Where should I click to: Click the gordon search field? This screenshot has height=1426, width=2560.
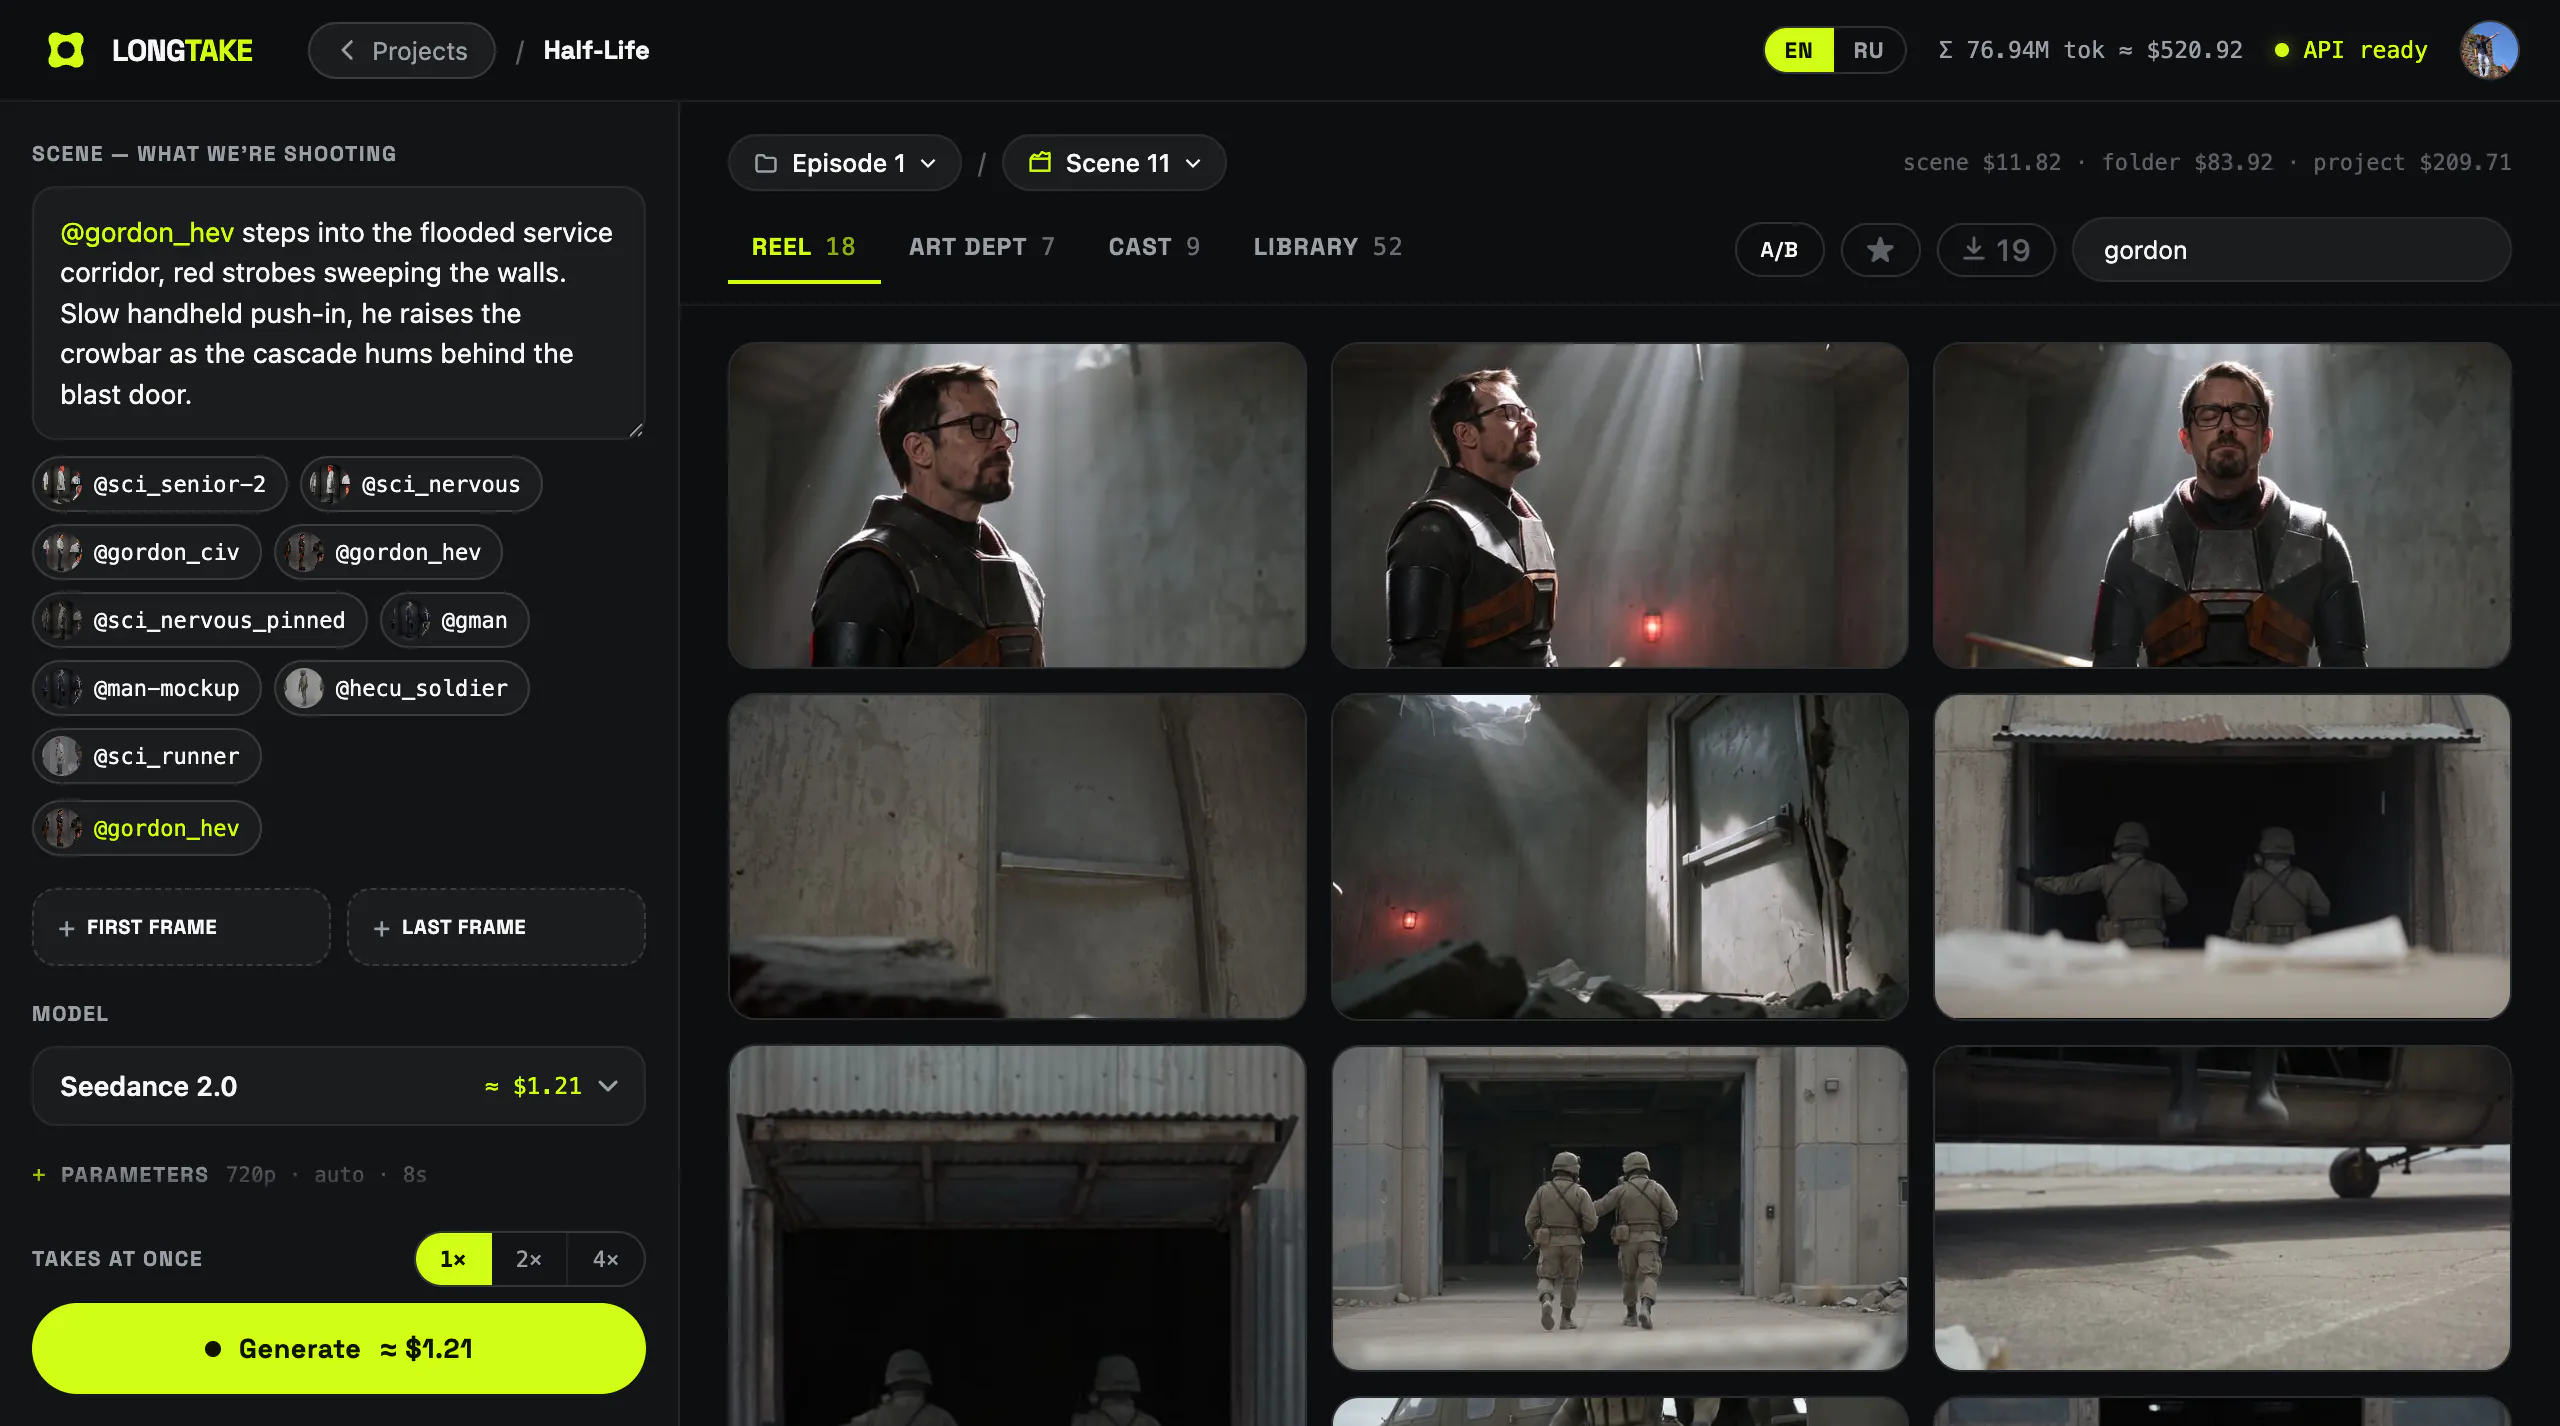coord(2291,250)
